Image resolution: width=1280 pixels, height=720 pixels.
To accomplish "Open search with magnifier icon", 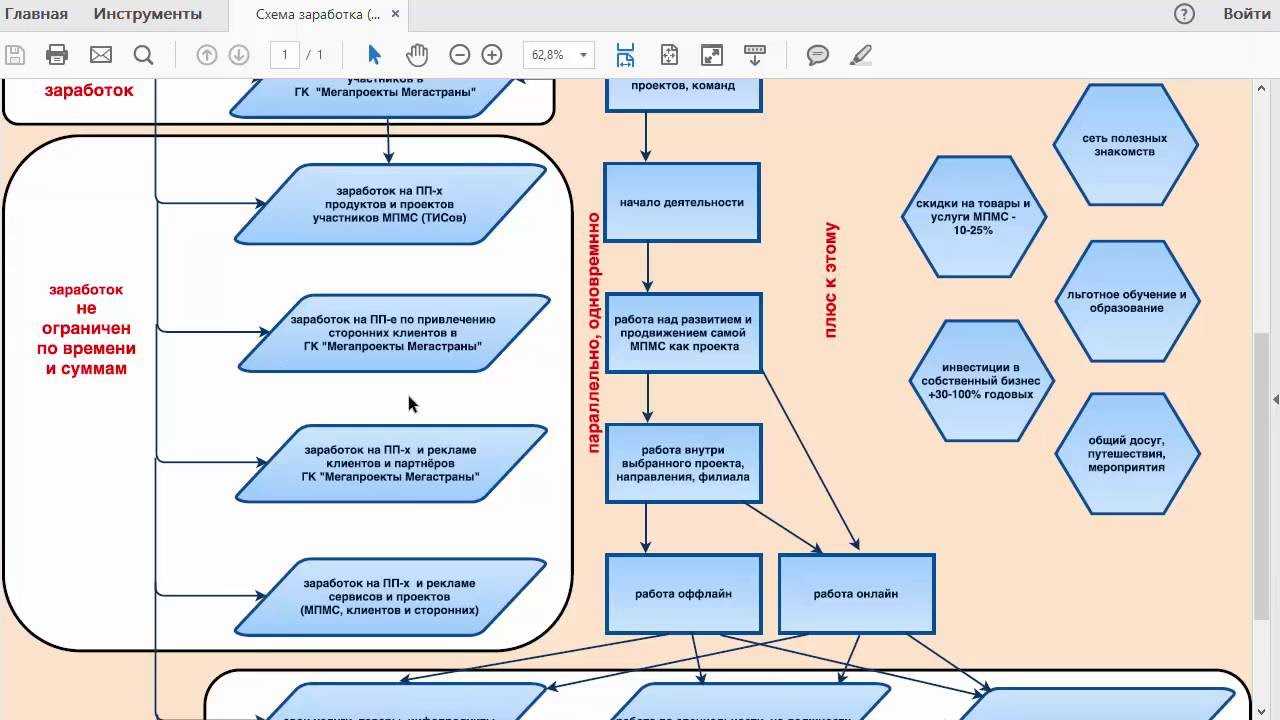I will click(144, 55).
